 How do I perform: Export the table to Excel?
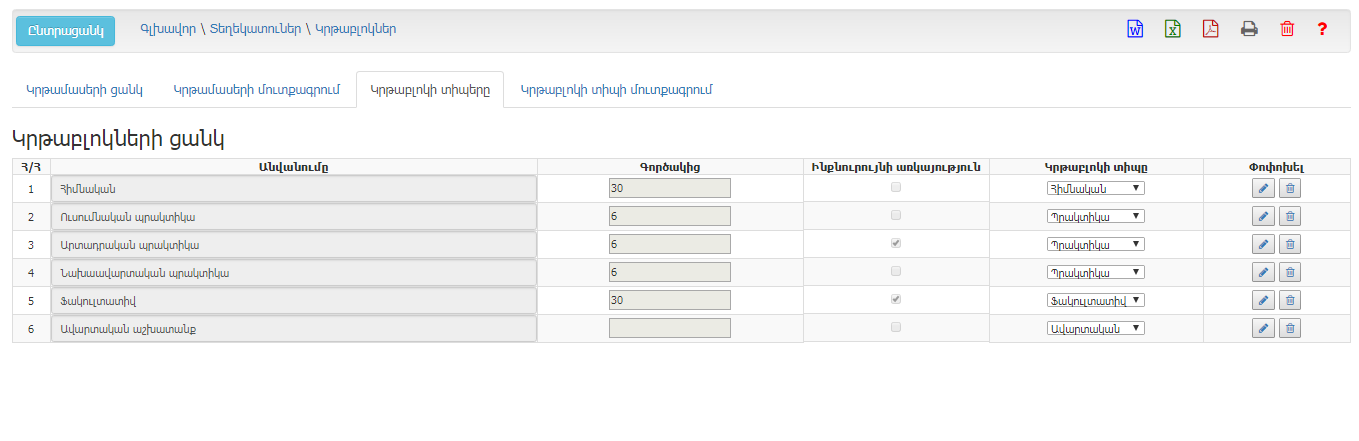click(1172, 29)
